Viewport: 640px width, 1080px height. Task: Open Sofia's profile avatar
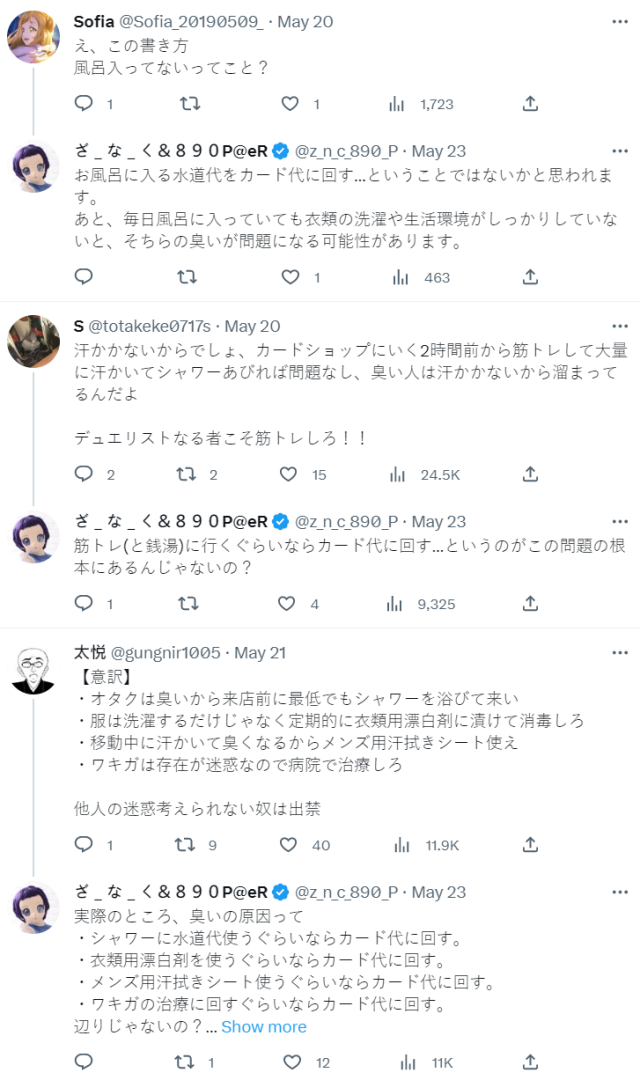tap(32, 37)
